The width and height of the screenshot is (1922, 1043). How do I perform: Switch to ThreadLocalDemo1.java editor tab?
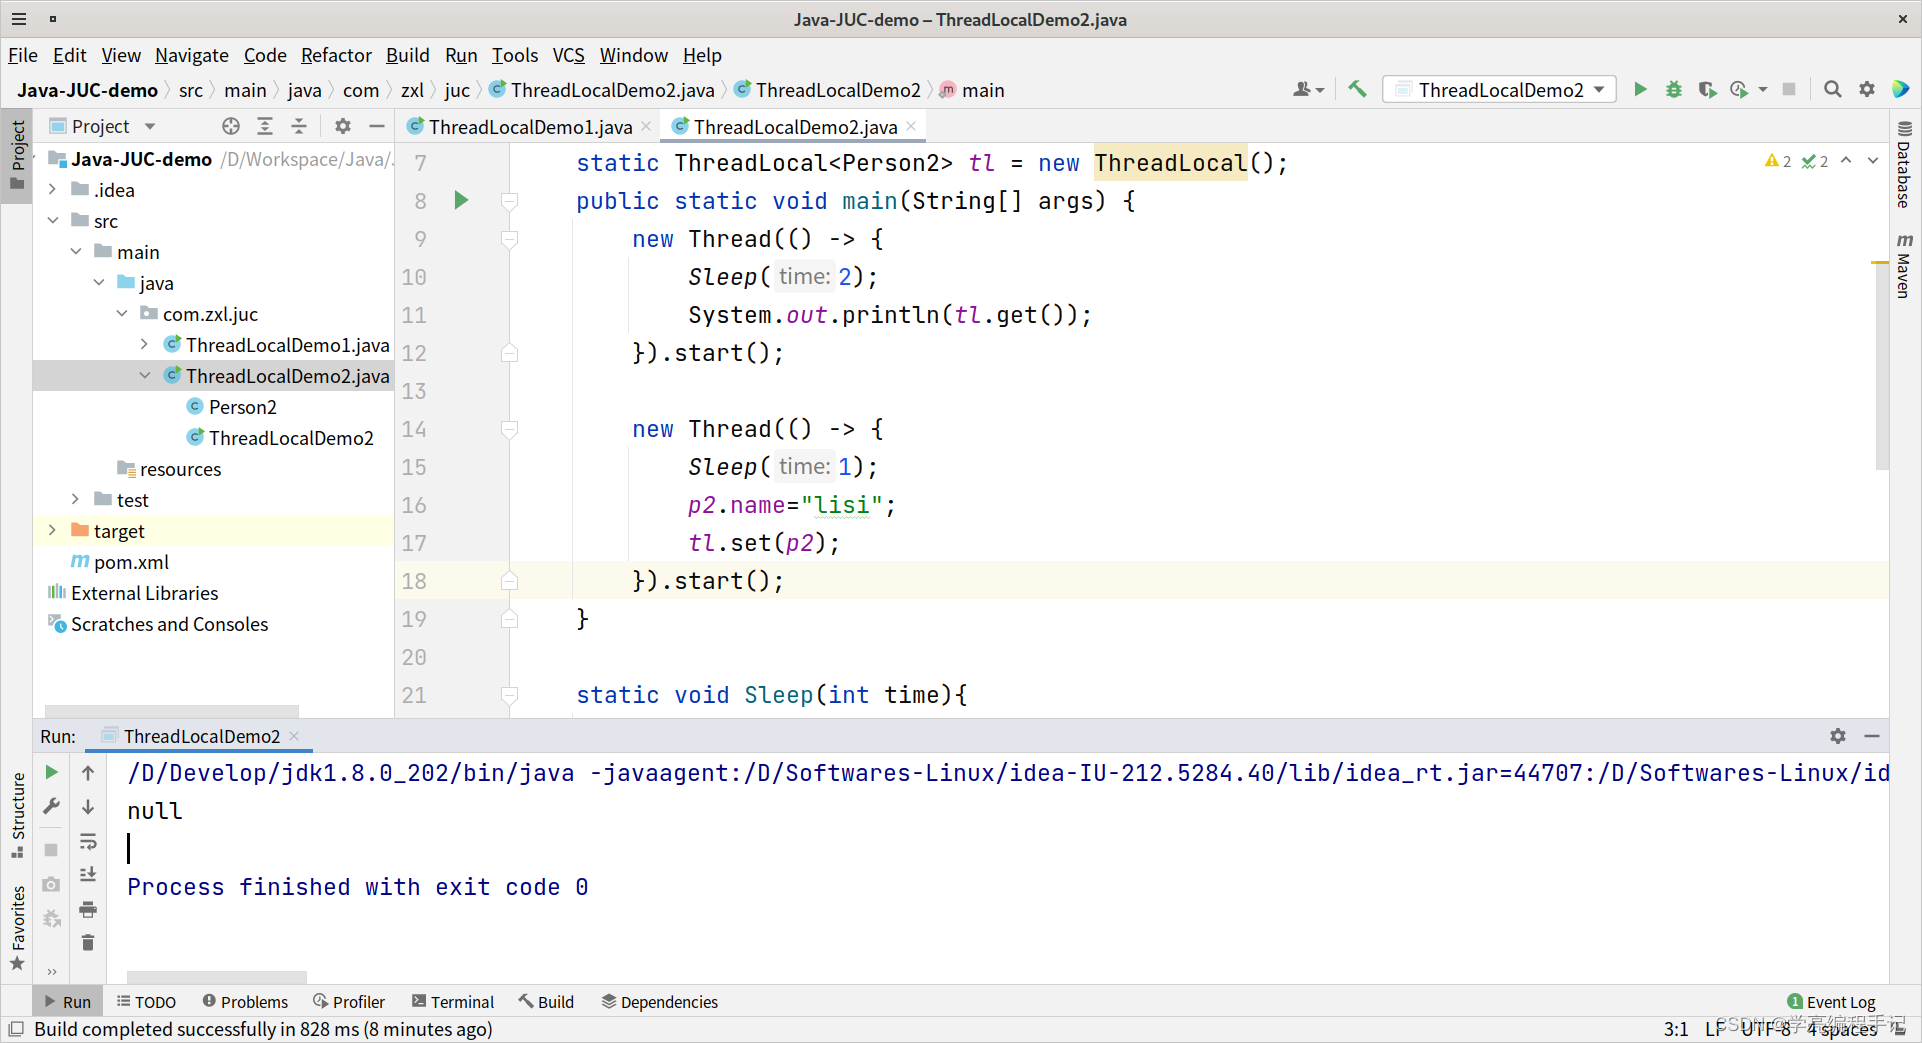point(530,127)
